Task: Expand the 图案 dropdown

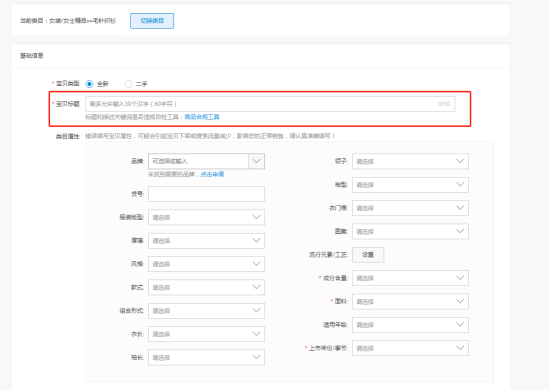Action: tap(410, 231)
